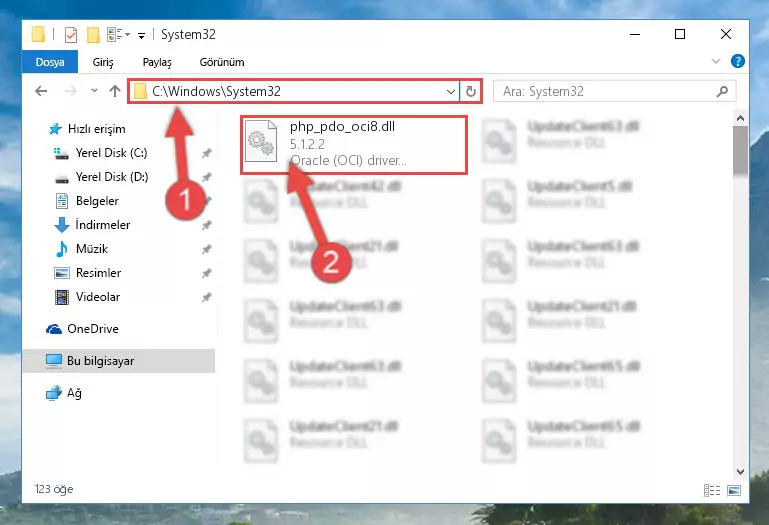Go forward with the right arrow button
The height and width of the screenshot is (525, 769).
tap(71, 91)
